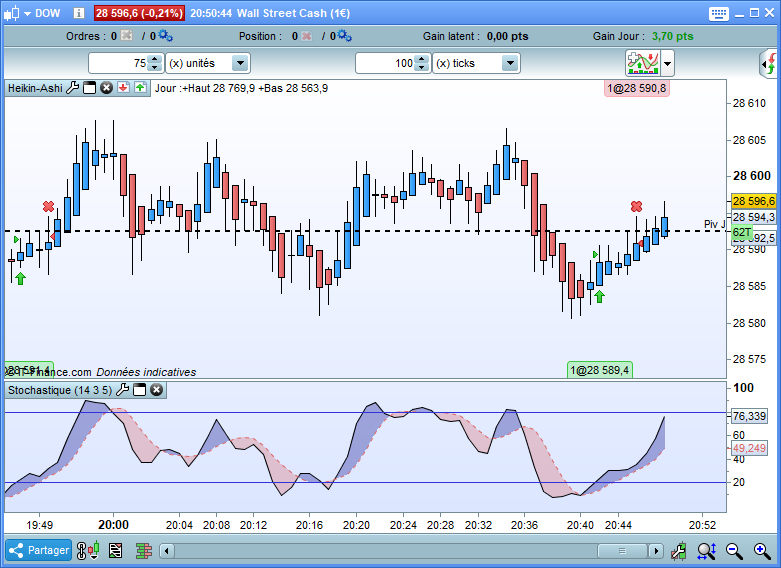
Task: Decrease the quantity 75 with the down stepper
Action: (155, 68)
